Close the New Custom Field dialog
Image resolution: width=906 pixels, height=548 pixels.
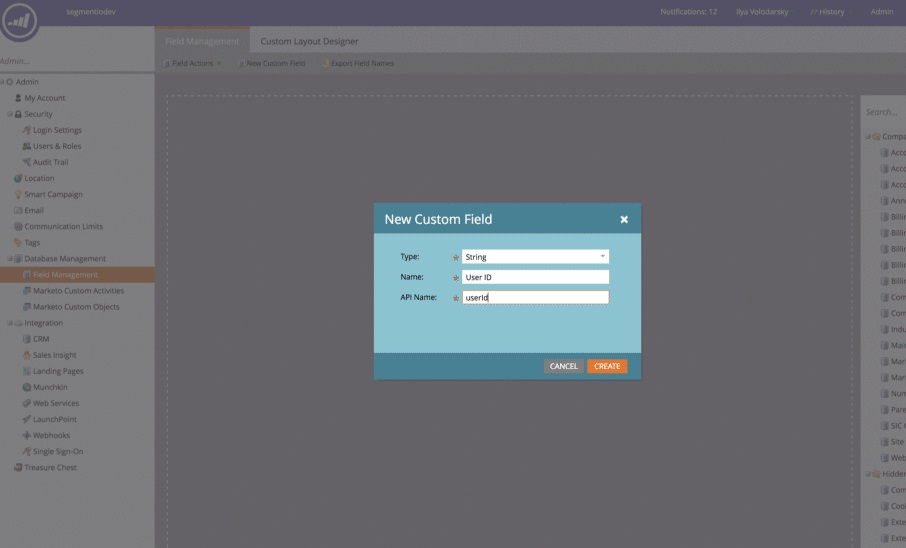tap(624, 219)
